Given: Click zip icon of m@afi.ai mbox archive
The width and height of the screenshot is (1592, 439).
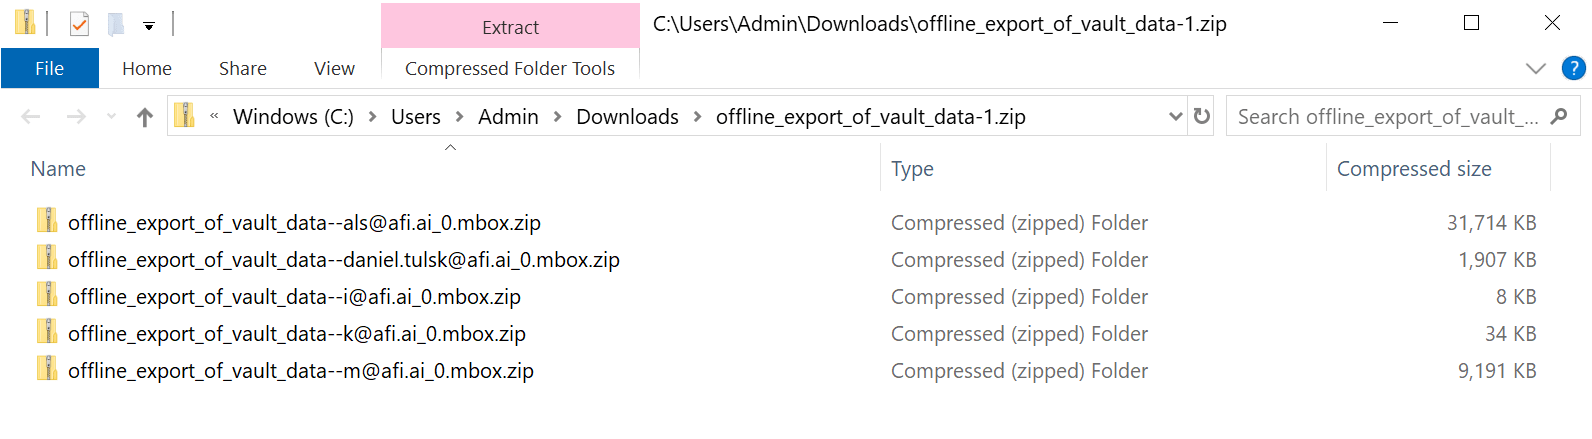Looking at the screenshot, I should point(47,369).
